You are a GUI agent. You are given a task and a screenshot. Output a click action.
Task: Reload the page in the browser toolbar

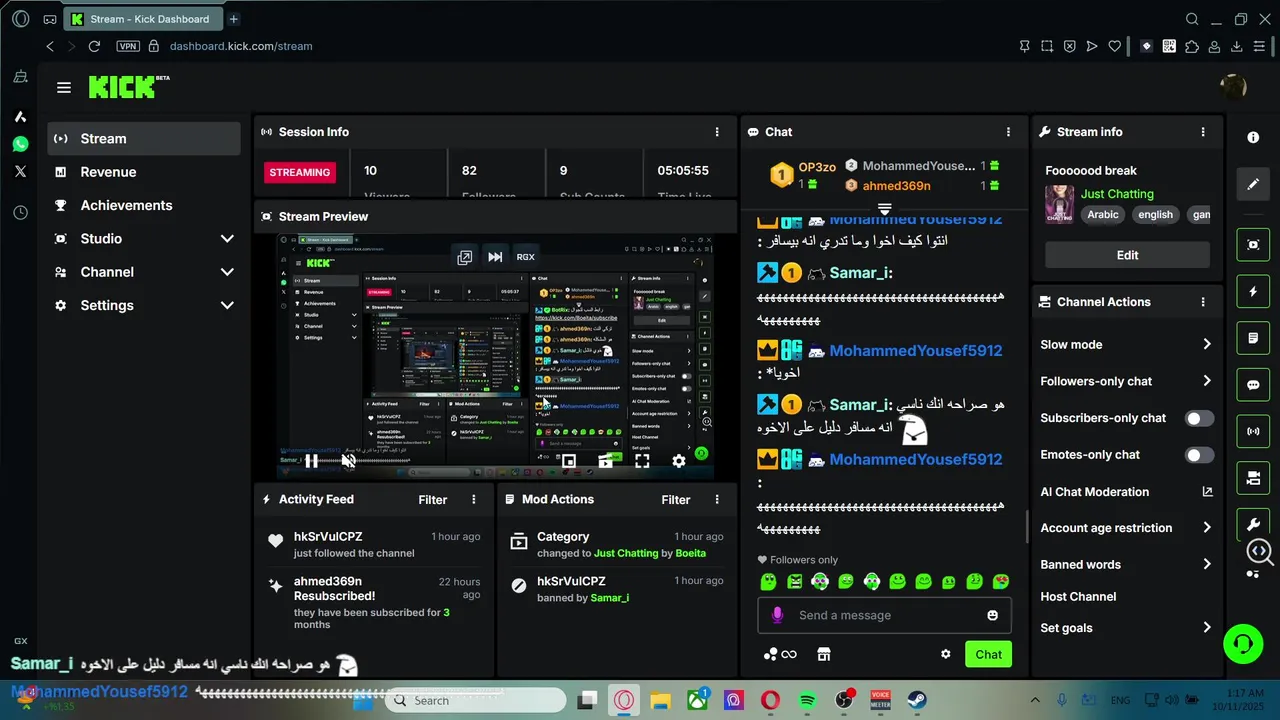coord(94,46)
